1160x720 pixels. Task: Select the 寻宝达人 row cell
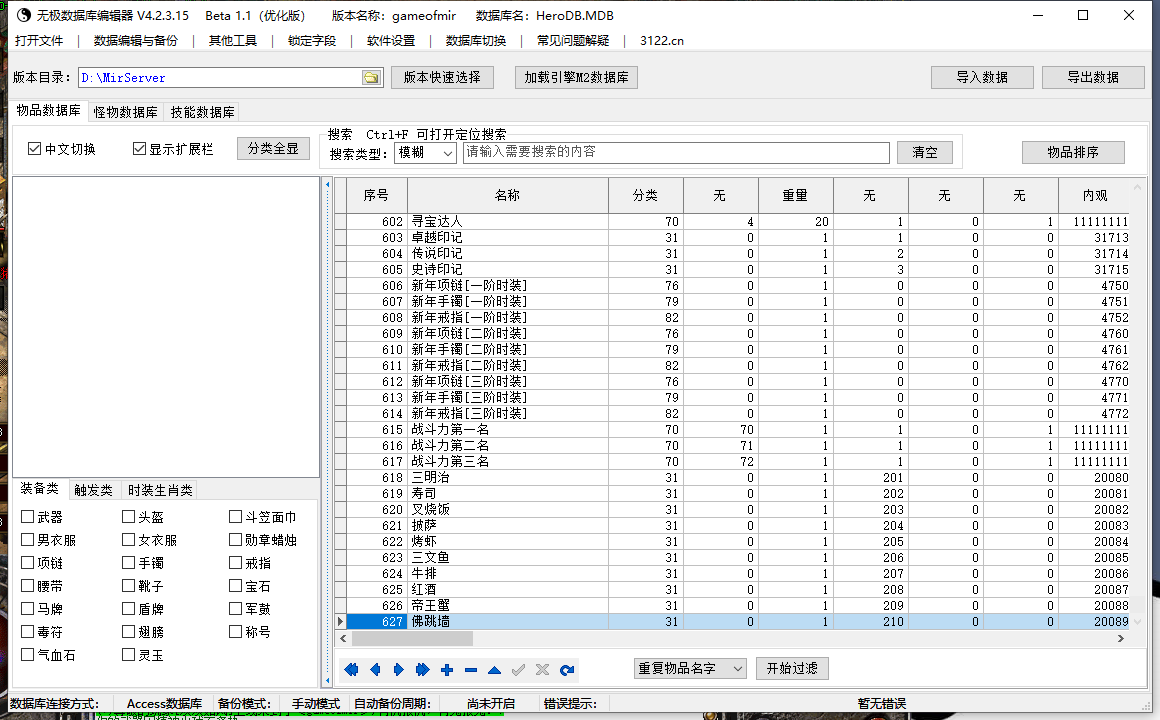[x=508, y=221]
